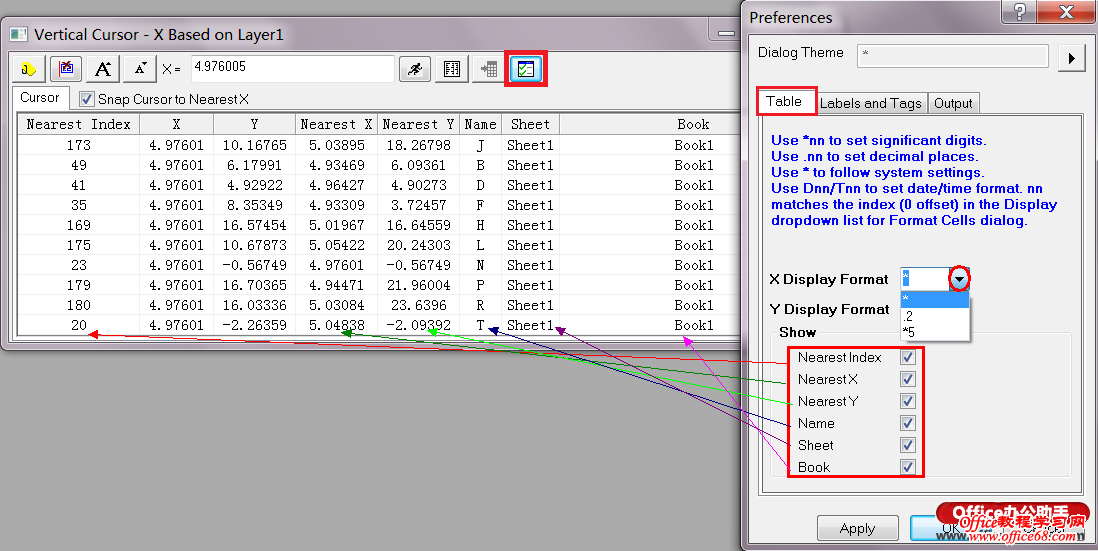Click the delete cursor icon

tap(66, 69)
